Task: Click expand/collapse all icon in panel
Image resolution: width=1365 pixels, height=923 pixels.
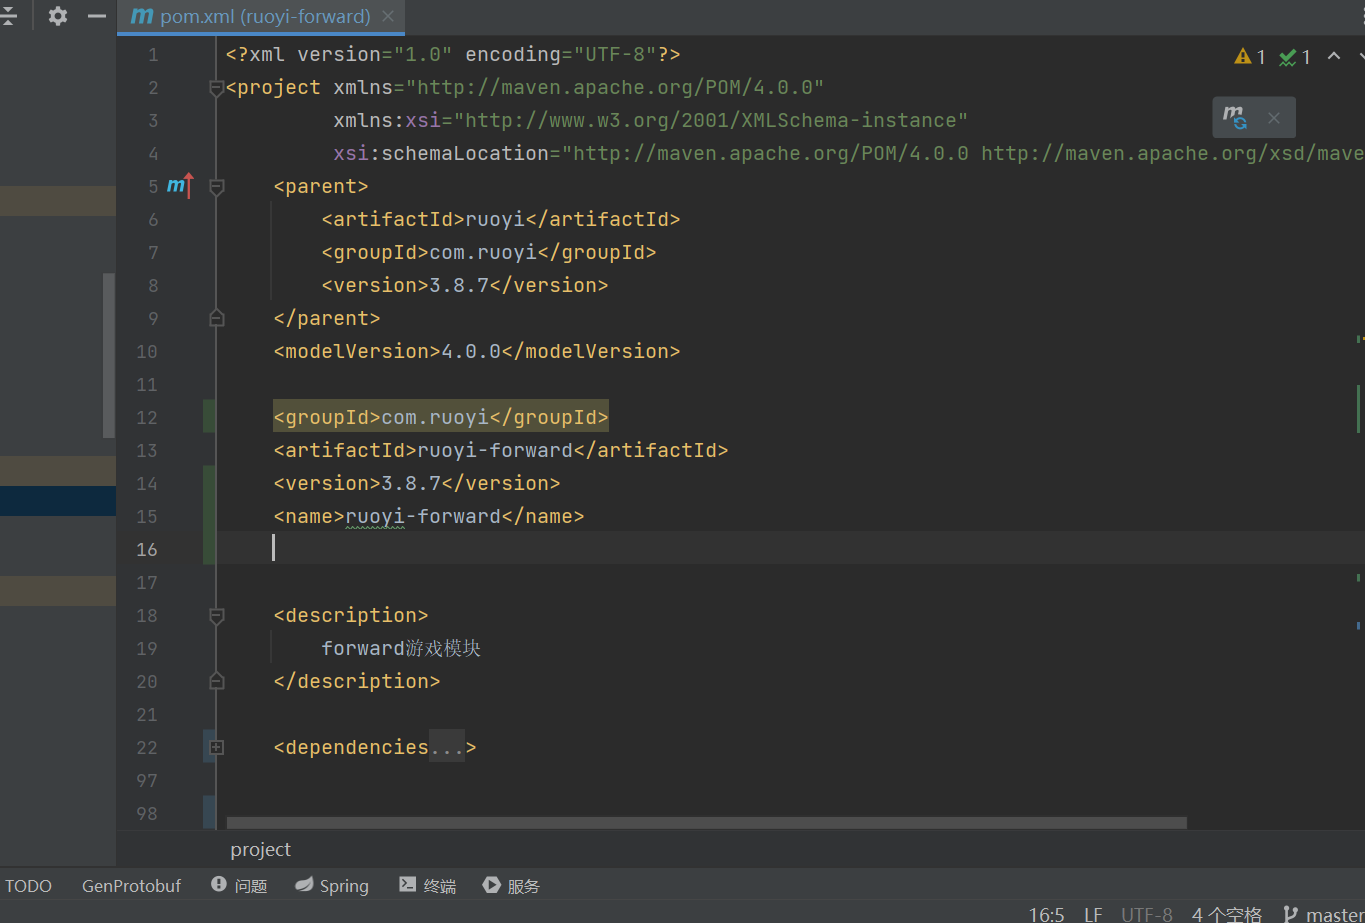Action: (8, 16)
